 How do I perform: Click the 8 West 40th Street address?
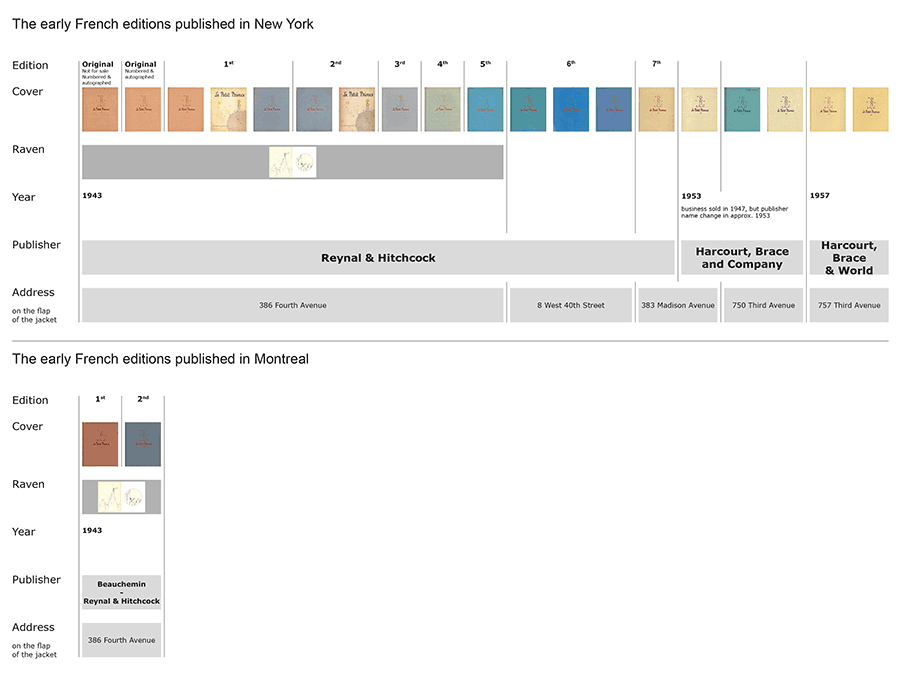coord(570,305)
